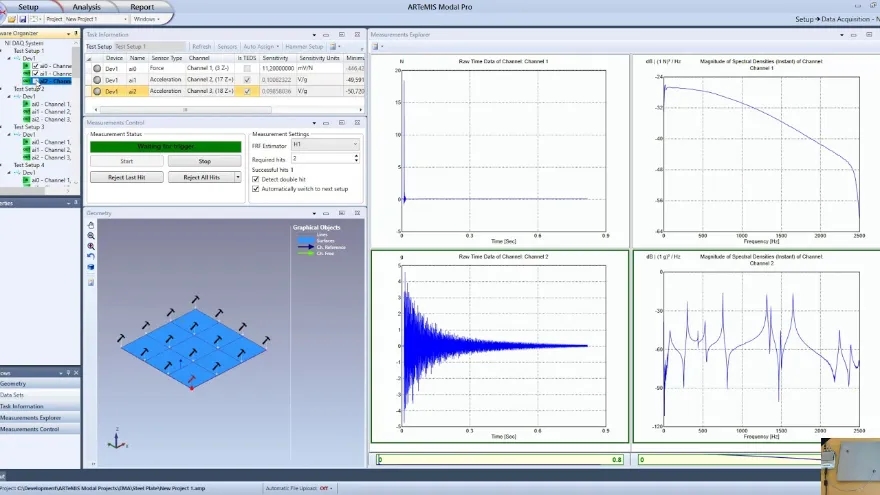
Task: Click the Reject All Hits button
Action: [x=201, y=177]
